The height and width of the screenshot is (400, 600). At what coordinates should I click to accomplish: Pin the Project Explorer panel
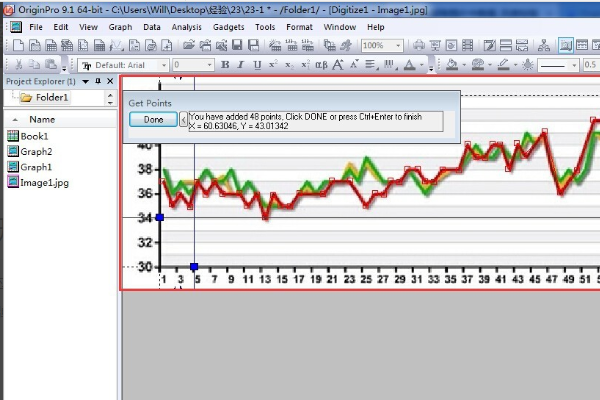tap(98, 81)
